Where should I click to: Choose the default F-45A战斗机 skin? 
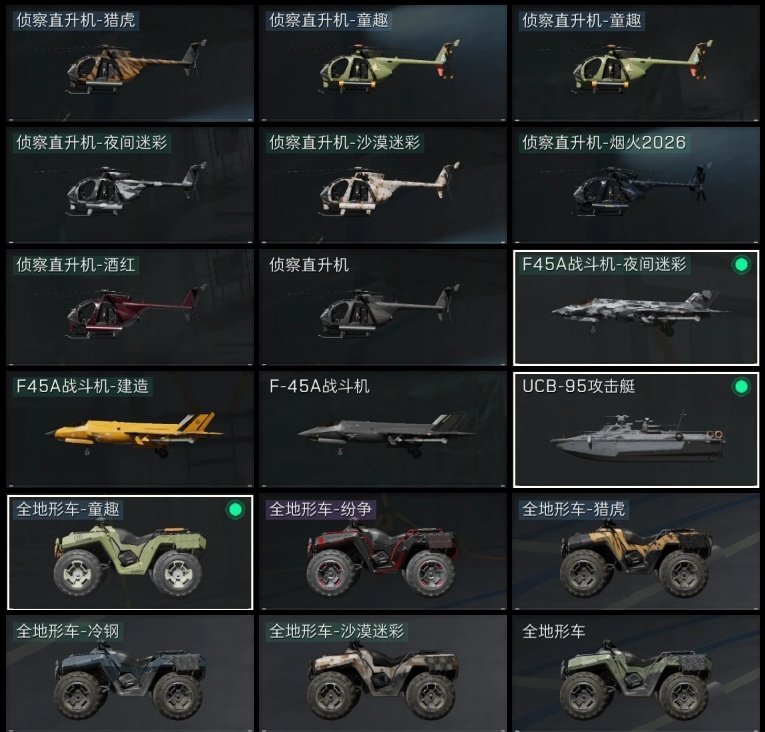tap(383, 429)
